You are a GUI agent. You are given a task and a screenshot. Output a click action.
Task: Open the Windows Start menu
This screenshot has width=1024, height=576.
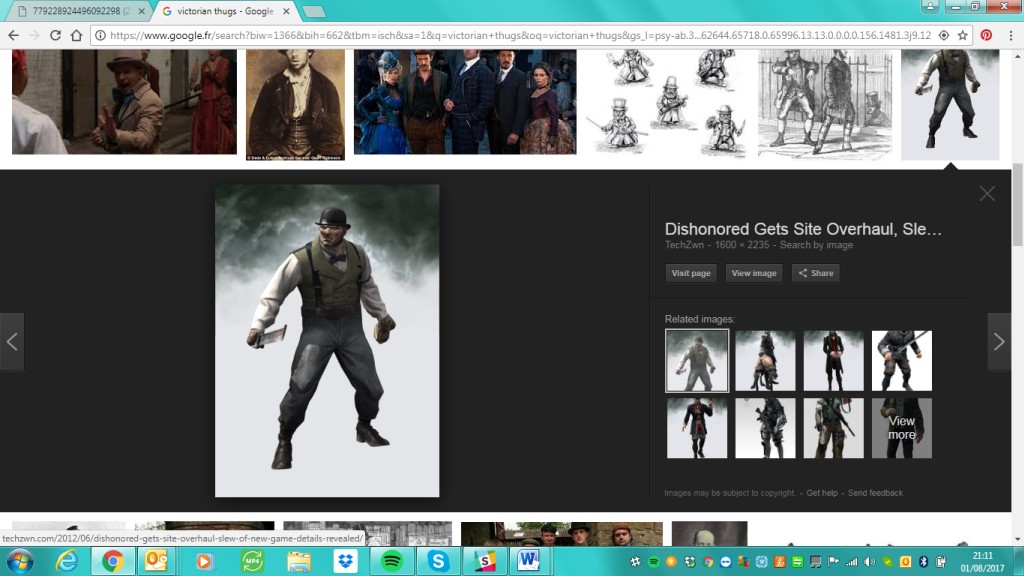point(20,562)
